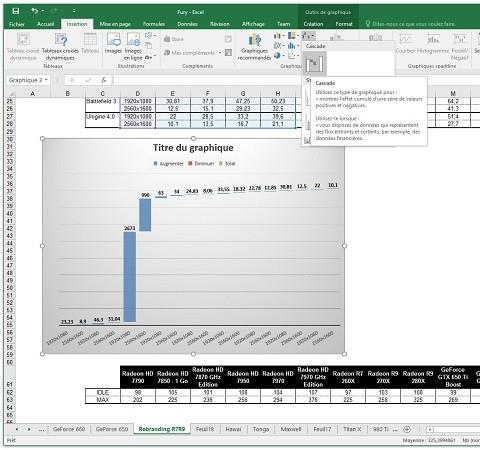Switch to the Mise en page tab

[x=115, y=24]
